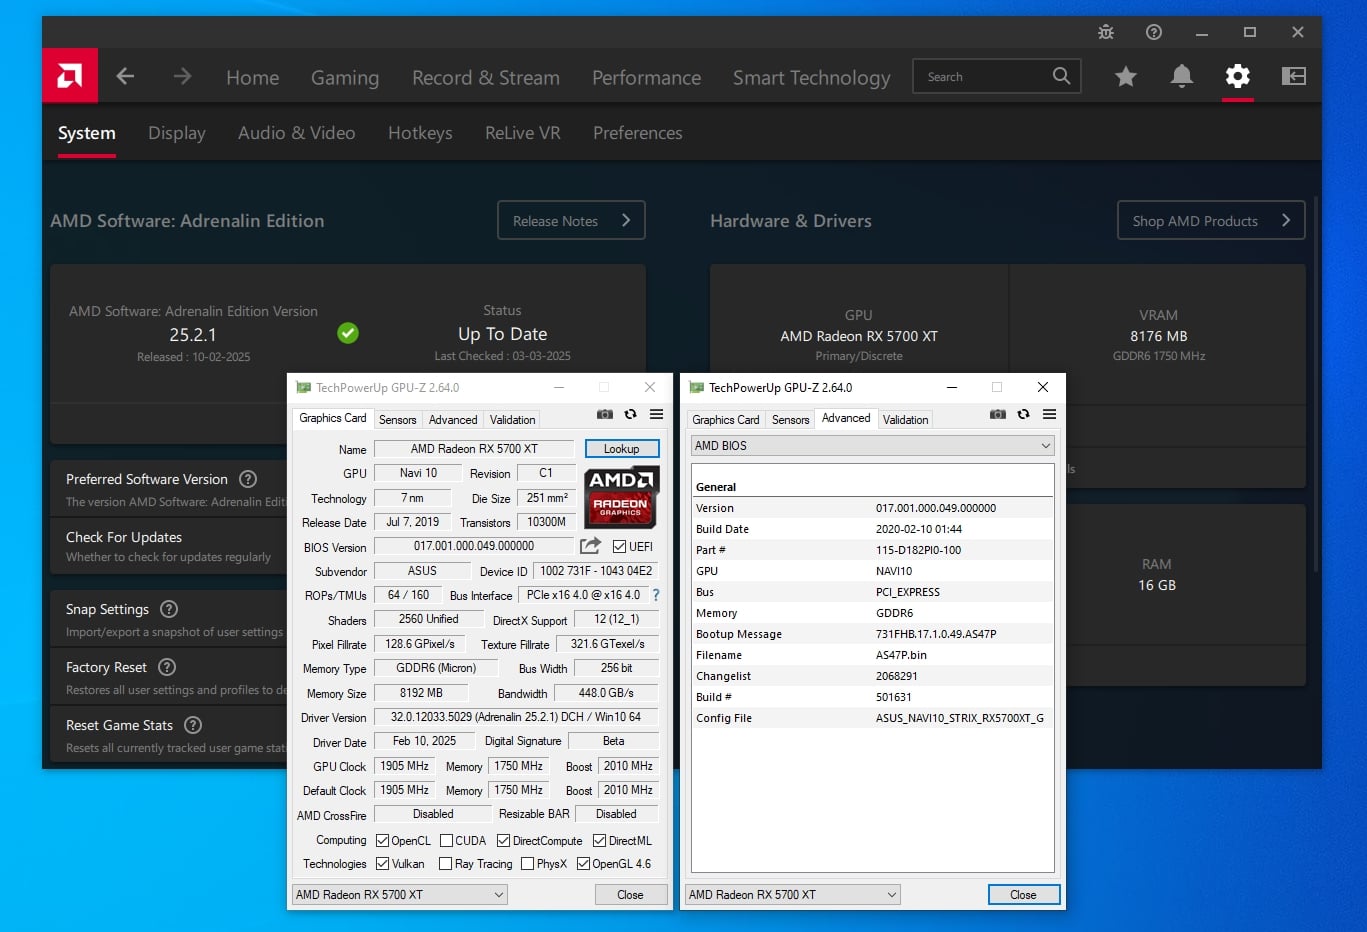Toggle the sidebar panel icon
This screenshot has height=932, width=1367.
pyautogui.click(x=1294, y=76)
